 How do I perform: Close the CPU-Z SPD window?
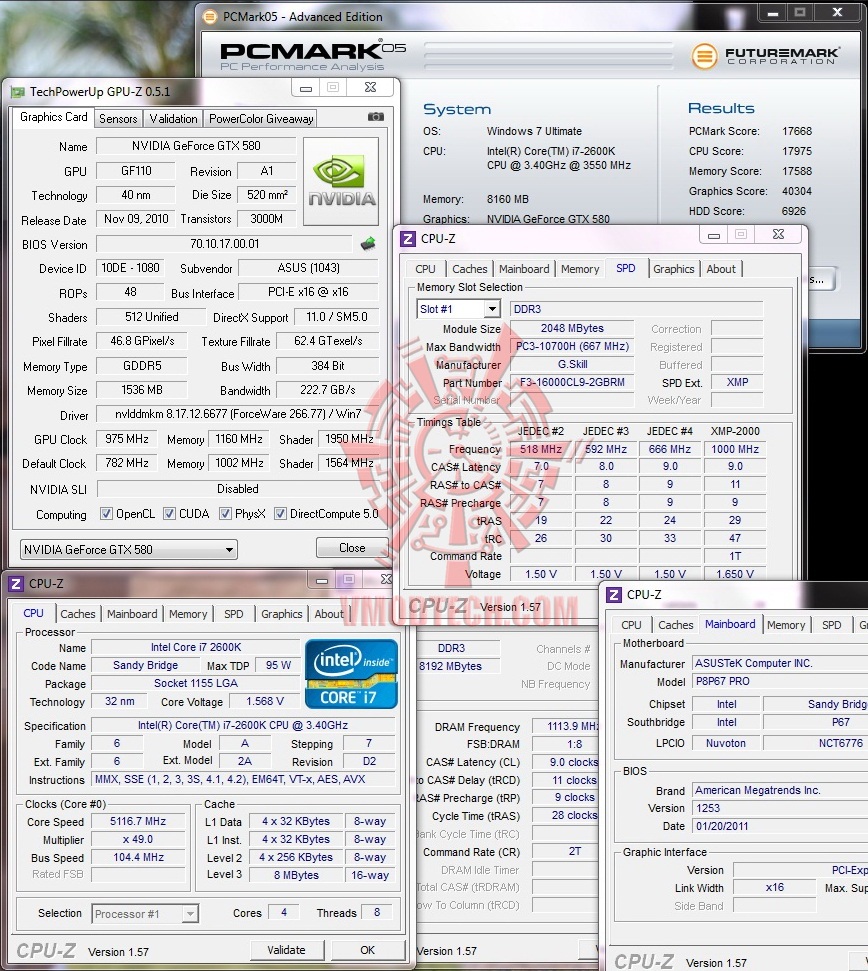(779, 234)
